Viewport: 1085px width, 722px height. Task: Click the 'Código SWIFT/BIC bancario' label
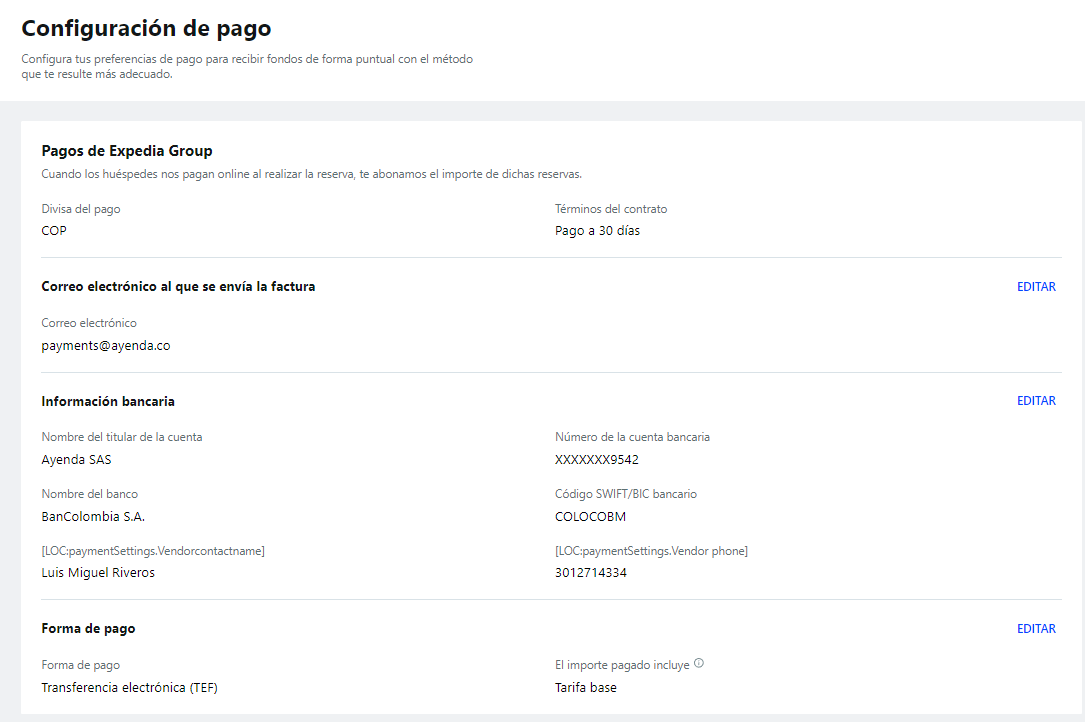click(x=626, y=494)
